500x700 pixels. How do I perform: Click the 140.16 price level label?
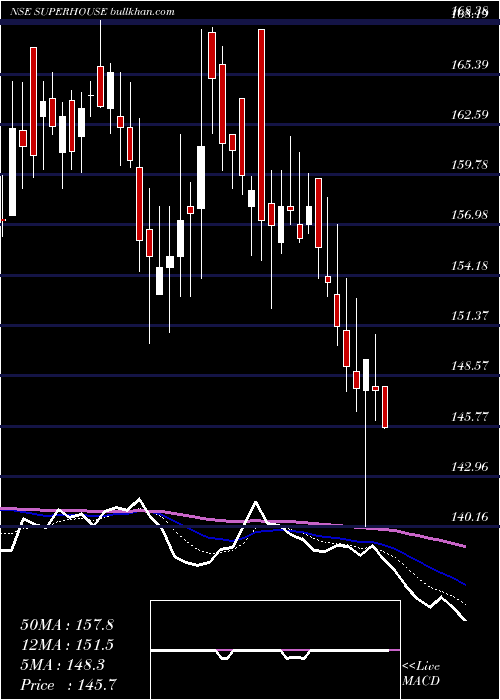[468, 517]
